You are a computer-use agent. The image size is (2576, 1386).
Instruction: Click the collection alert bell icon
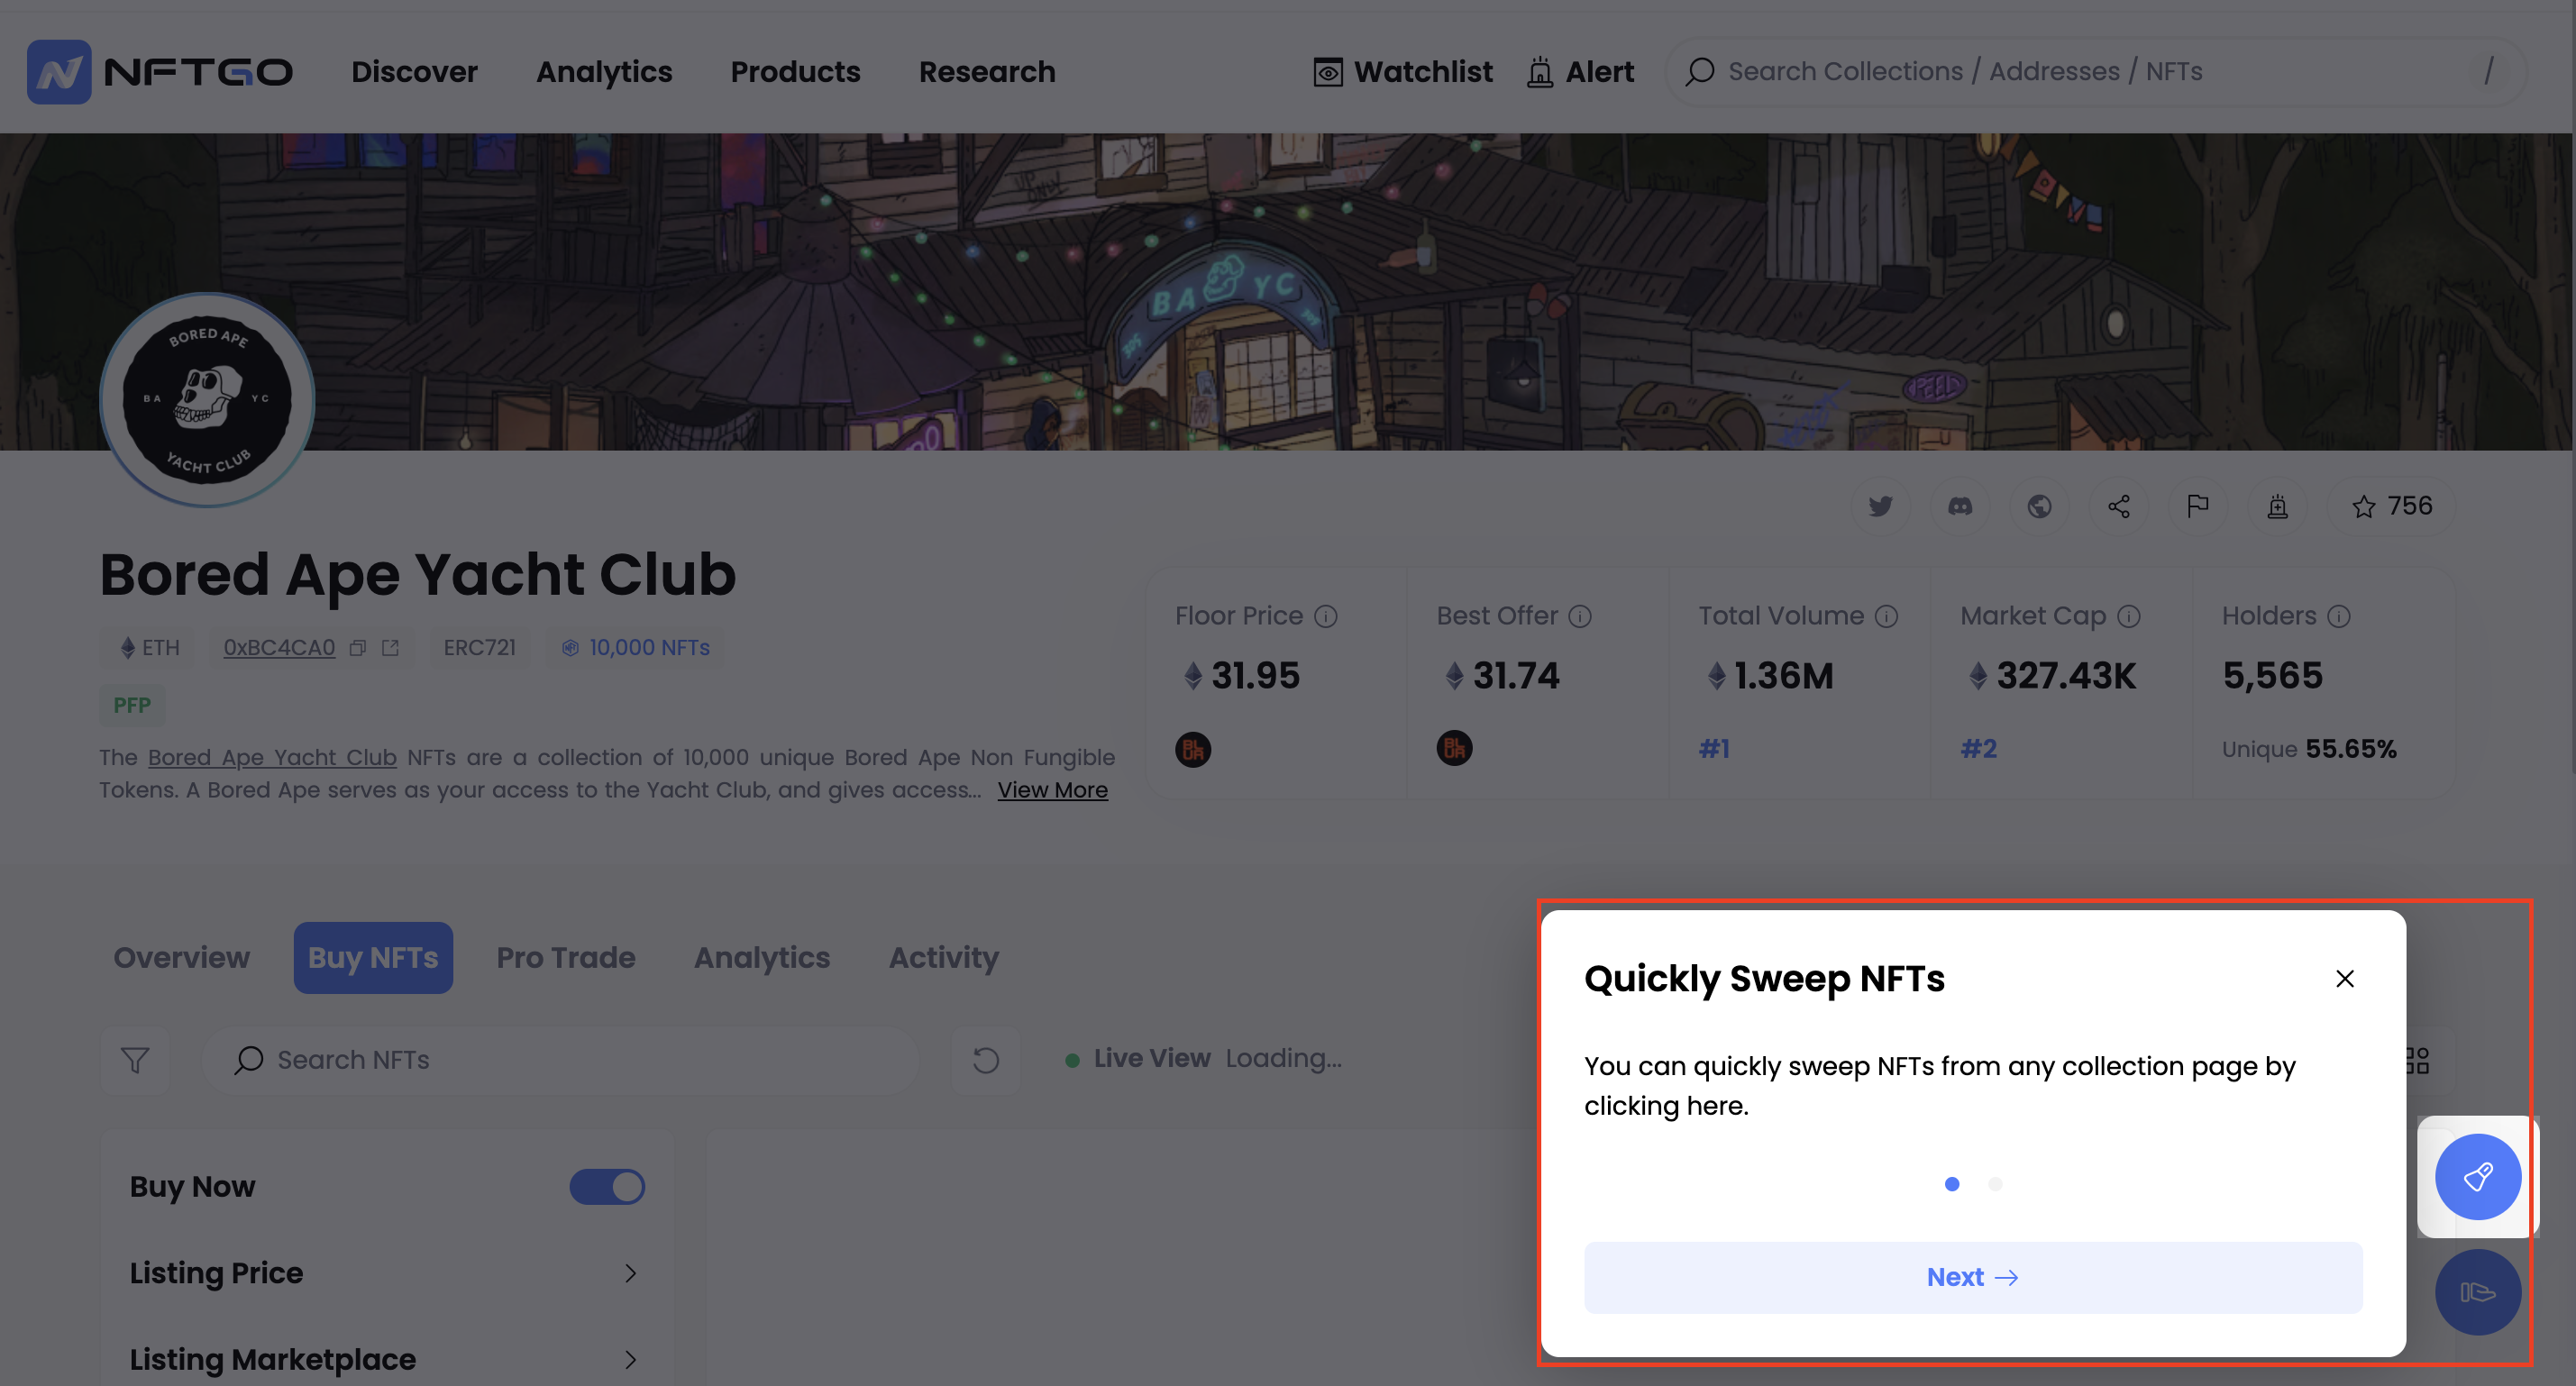pyautogui.click(x=2277, y=506)
